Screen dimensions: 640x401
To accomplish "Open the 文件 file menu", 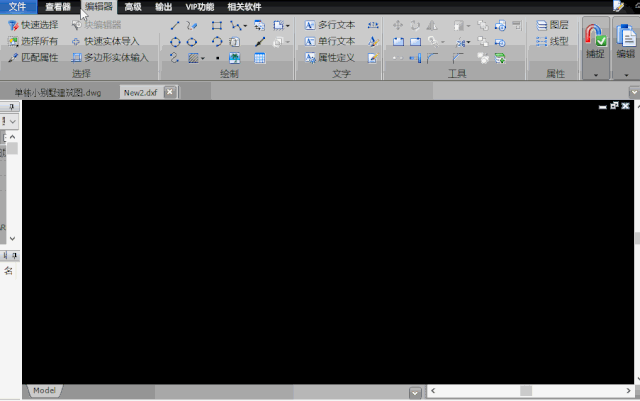I will coord(17,6).
